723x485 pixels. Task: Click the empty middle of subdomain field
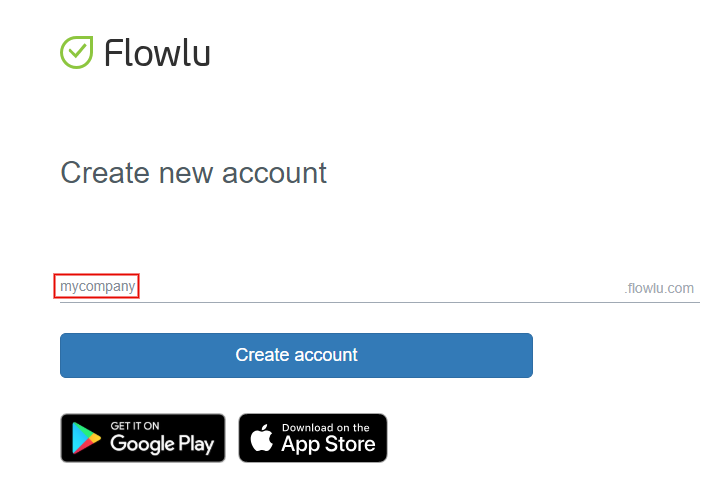(x=380, y=288)
